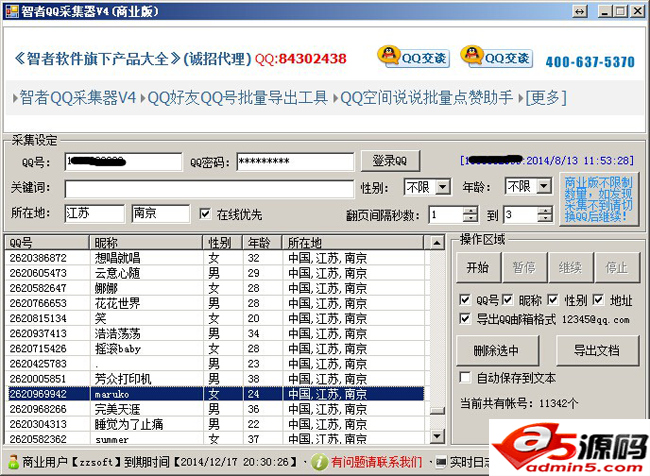Click the first QQ交谈 chat icon
This screenshot has width=650, height=476.
coord(413,57)
